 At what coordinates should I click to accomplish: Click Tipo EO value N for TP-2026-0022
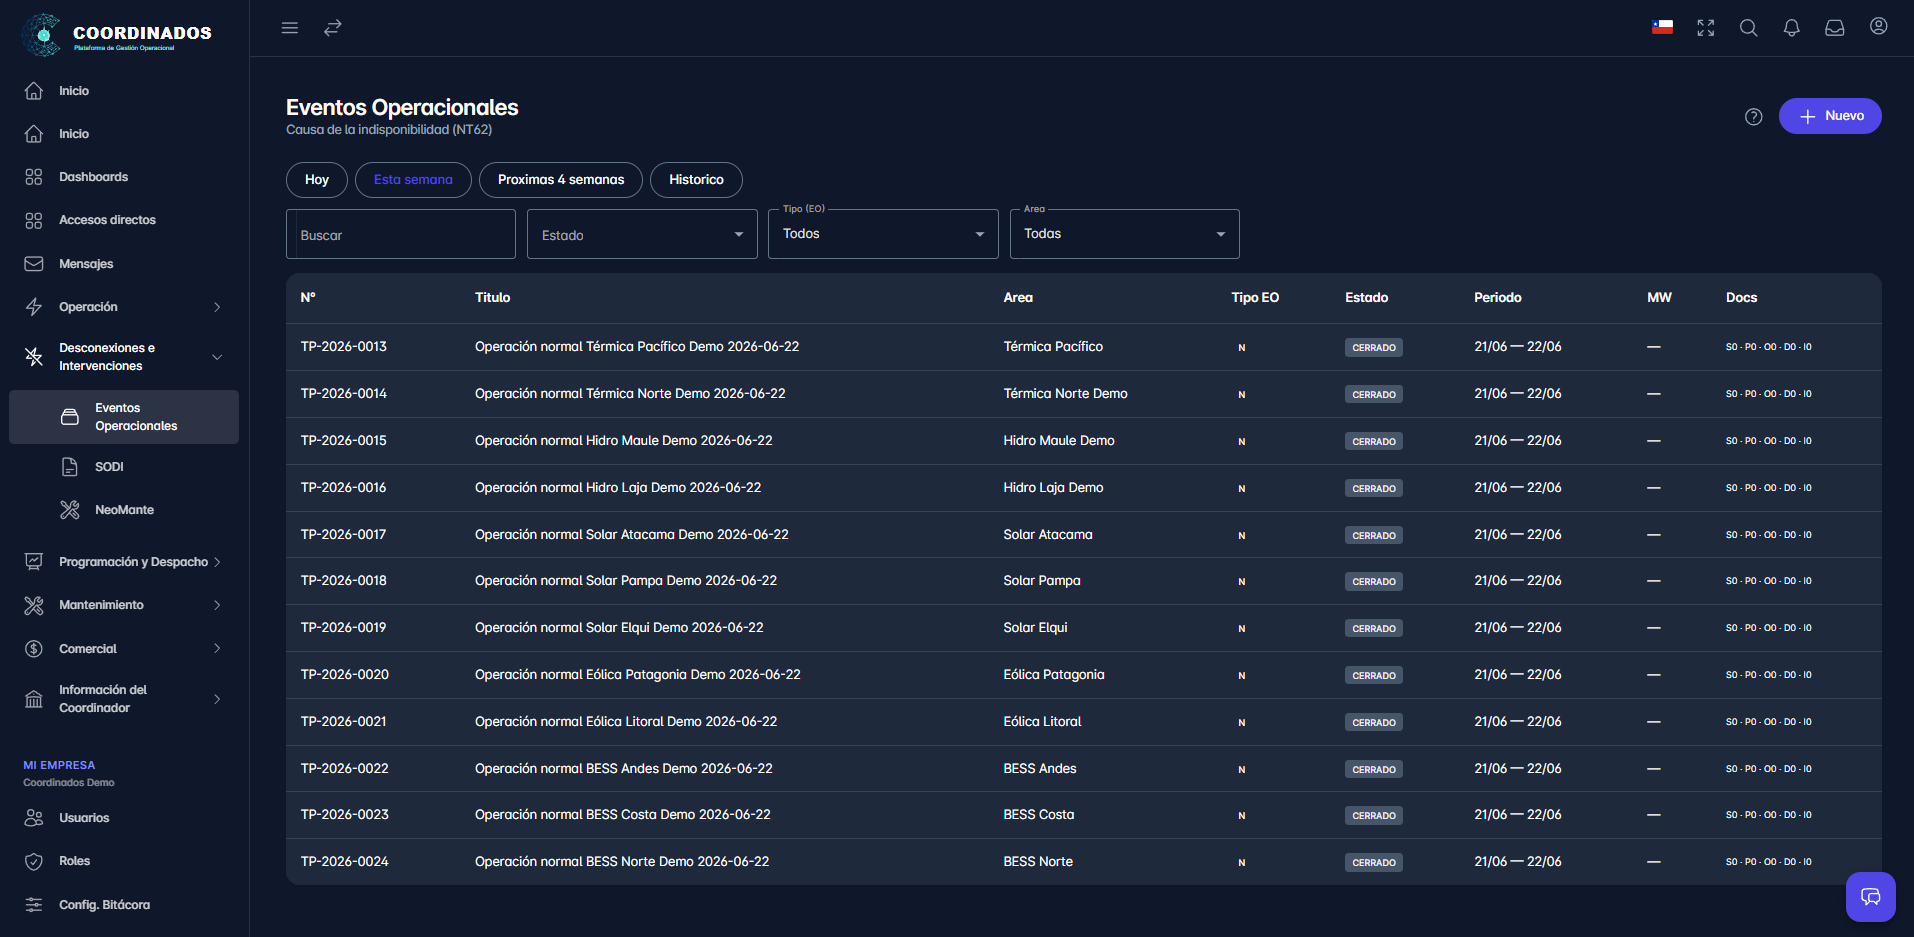[x=1242, y=770]
